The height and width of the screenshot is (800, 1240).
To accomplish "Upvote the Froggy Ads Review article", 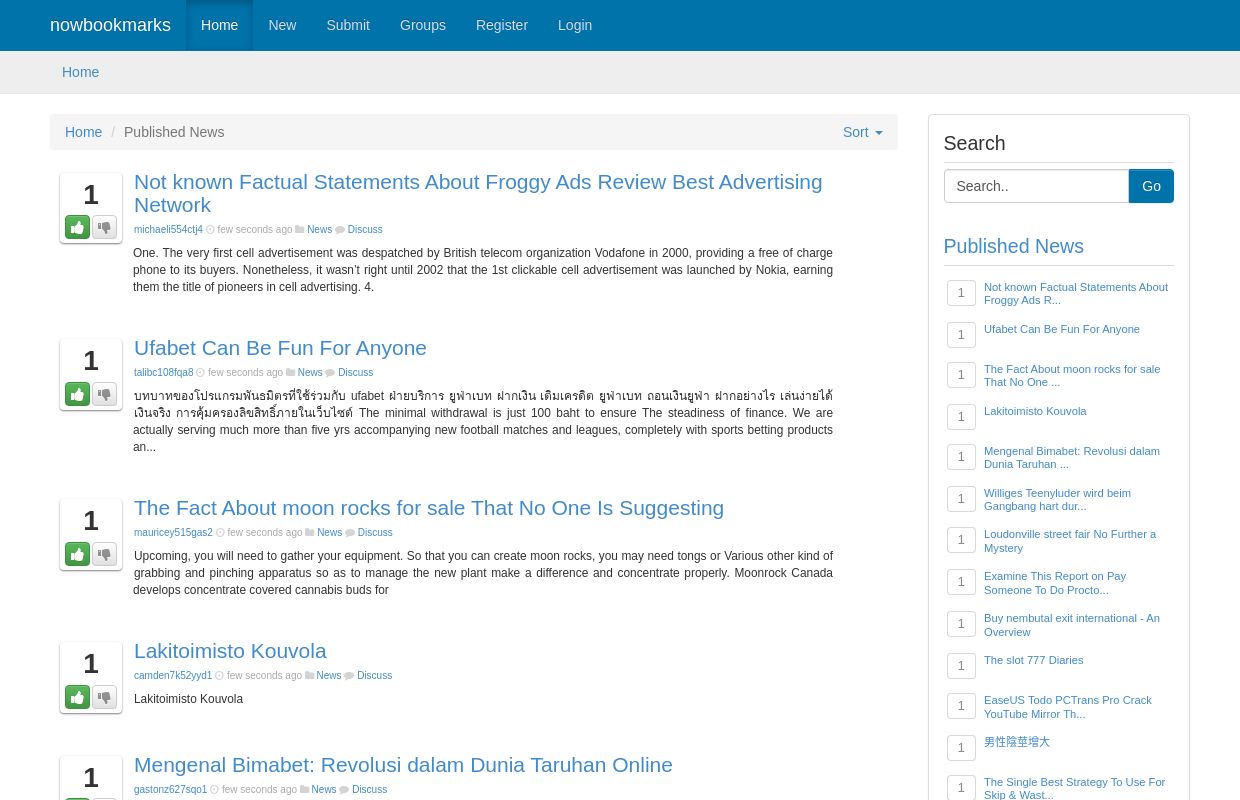I will (x=77, y=227).
